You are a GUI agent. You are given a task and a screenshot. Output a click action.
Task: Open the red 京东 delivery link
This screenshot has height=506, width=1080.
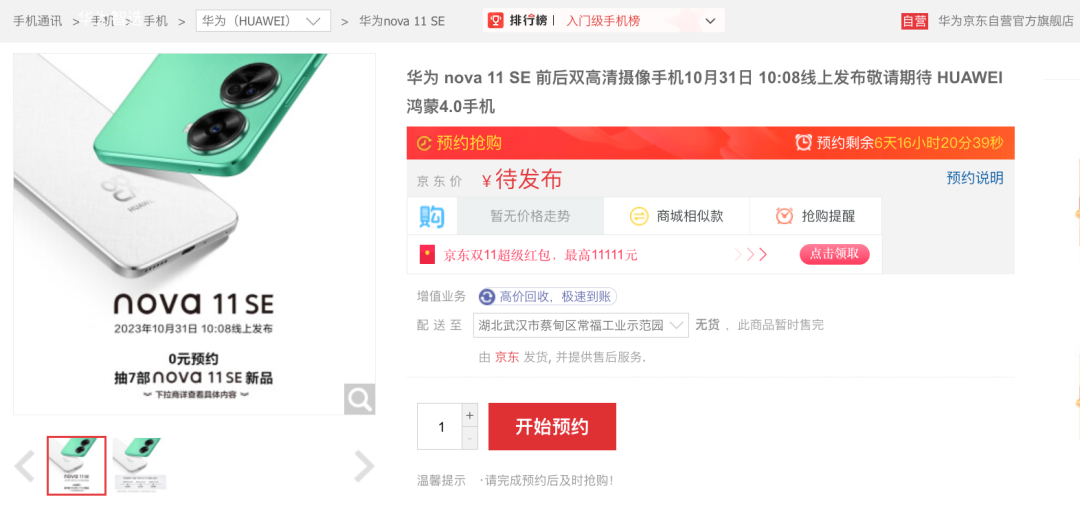point(507,357)
